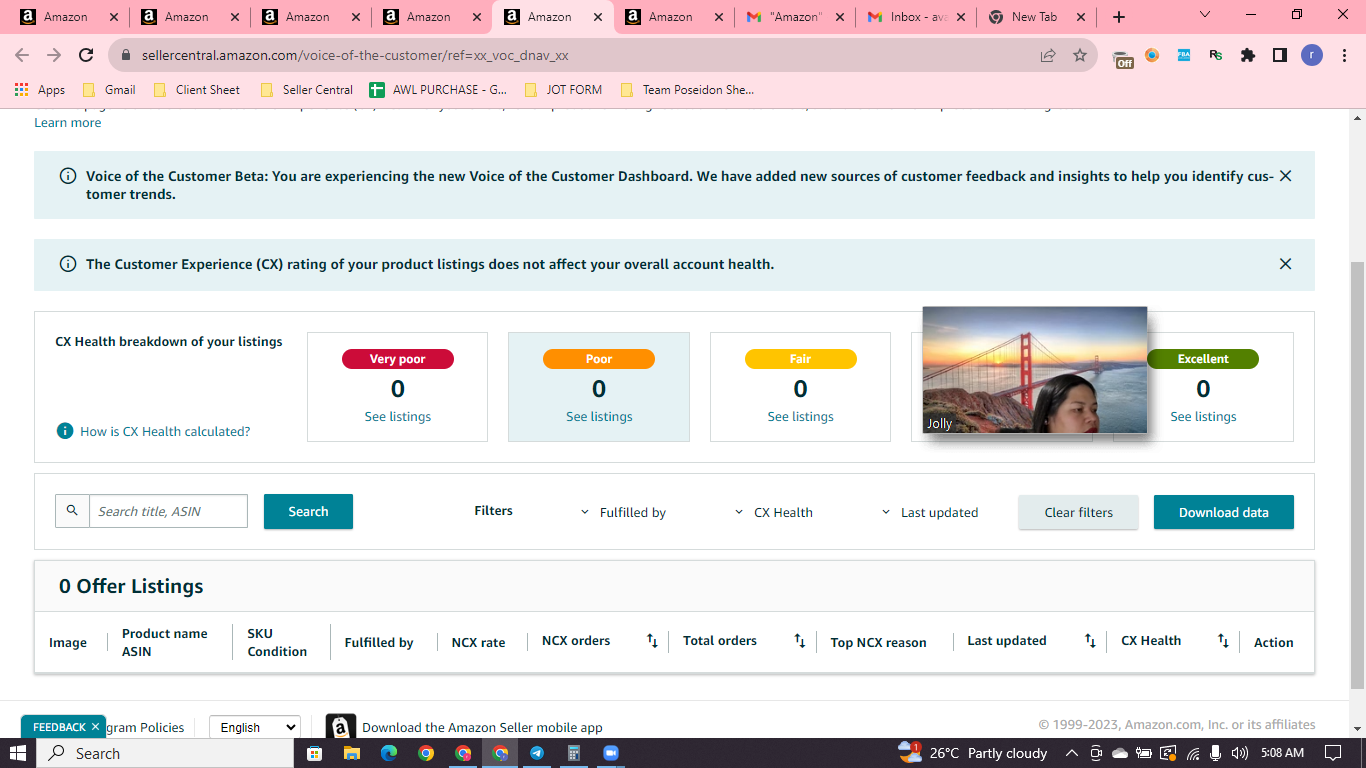Dismiss the Voice of the Customer Beta banner
1366x768 pixels.
click(1286, 176)
